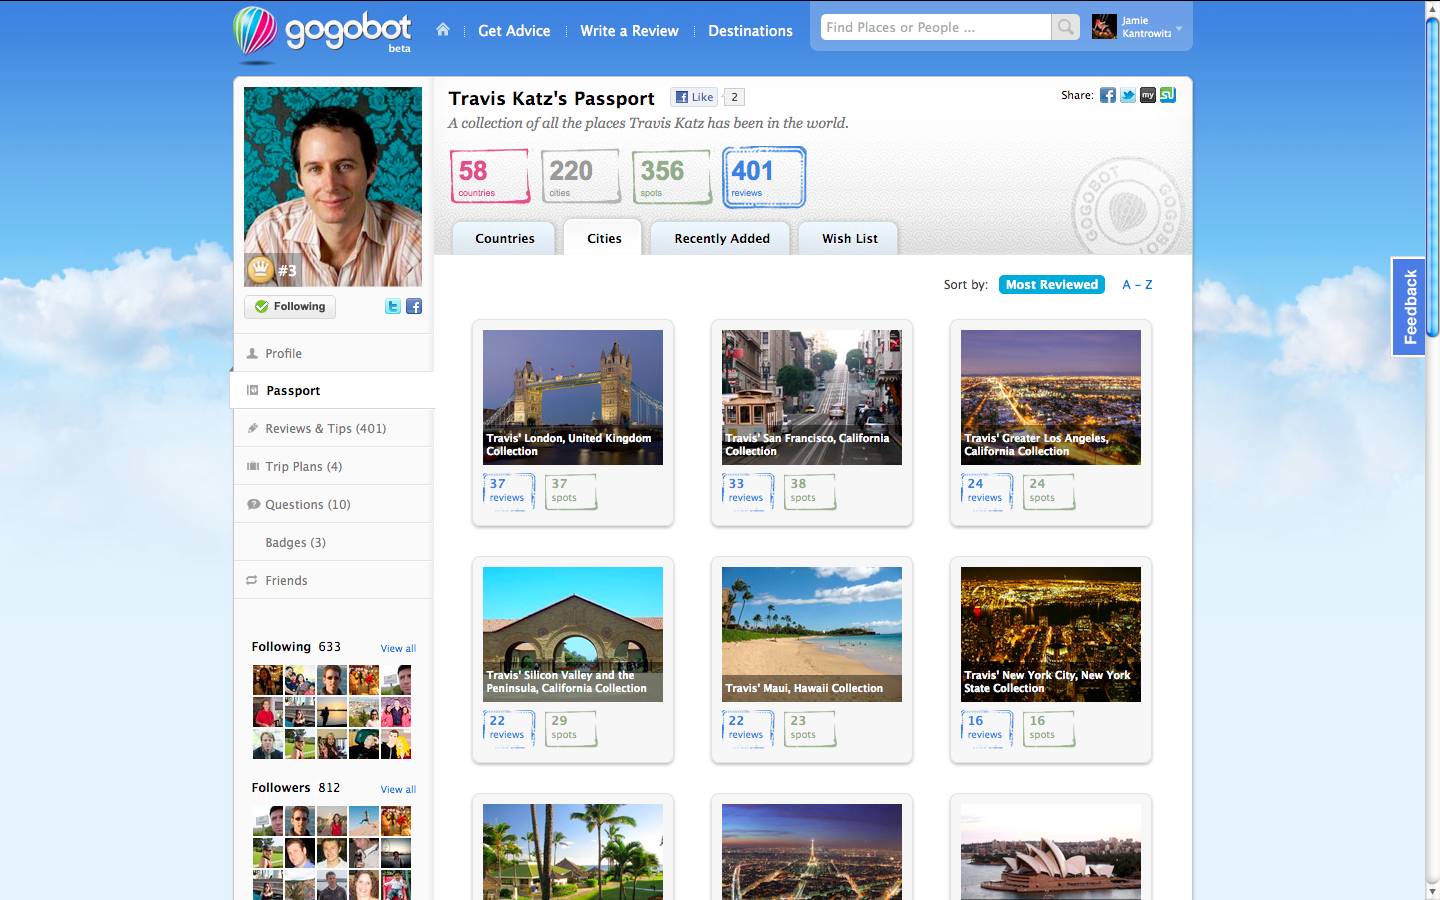Click the 58 countries stamp
1440x900 pixels.
489,176
